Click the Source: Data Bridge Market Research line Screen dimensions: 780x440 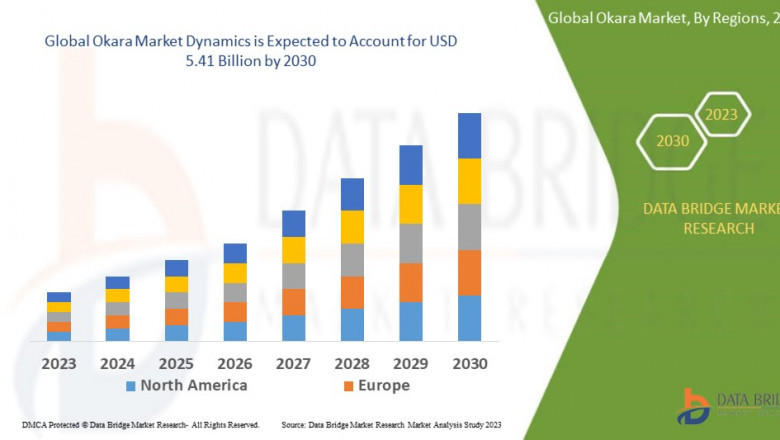[x=391, y=425]
